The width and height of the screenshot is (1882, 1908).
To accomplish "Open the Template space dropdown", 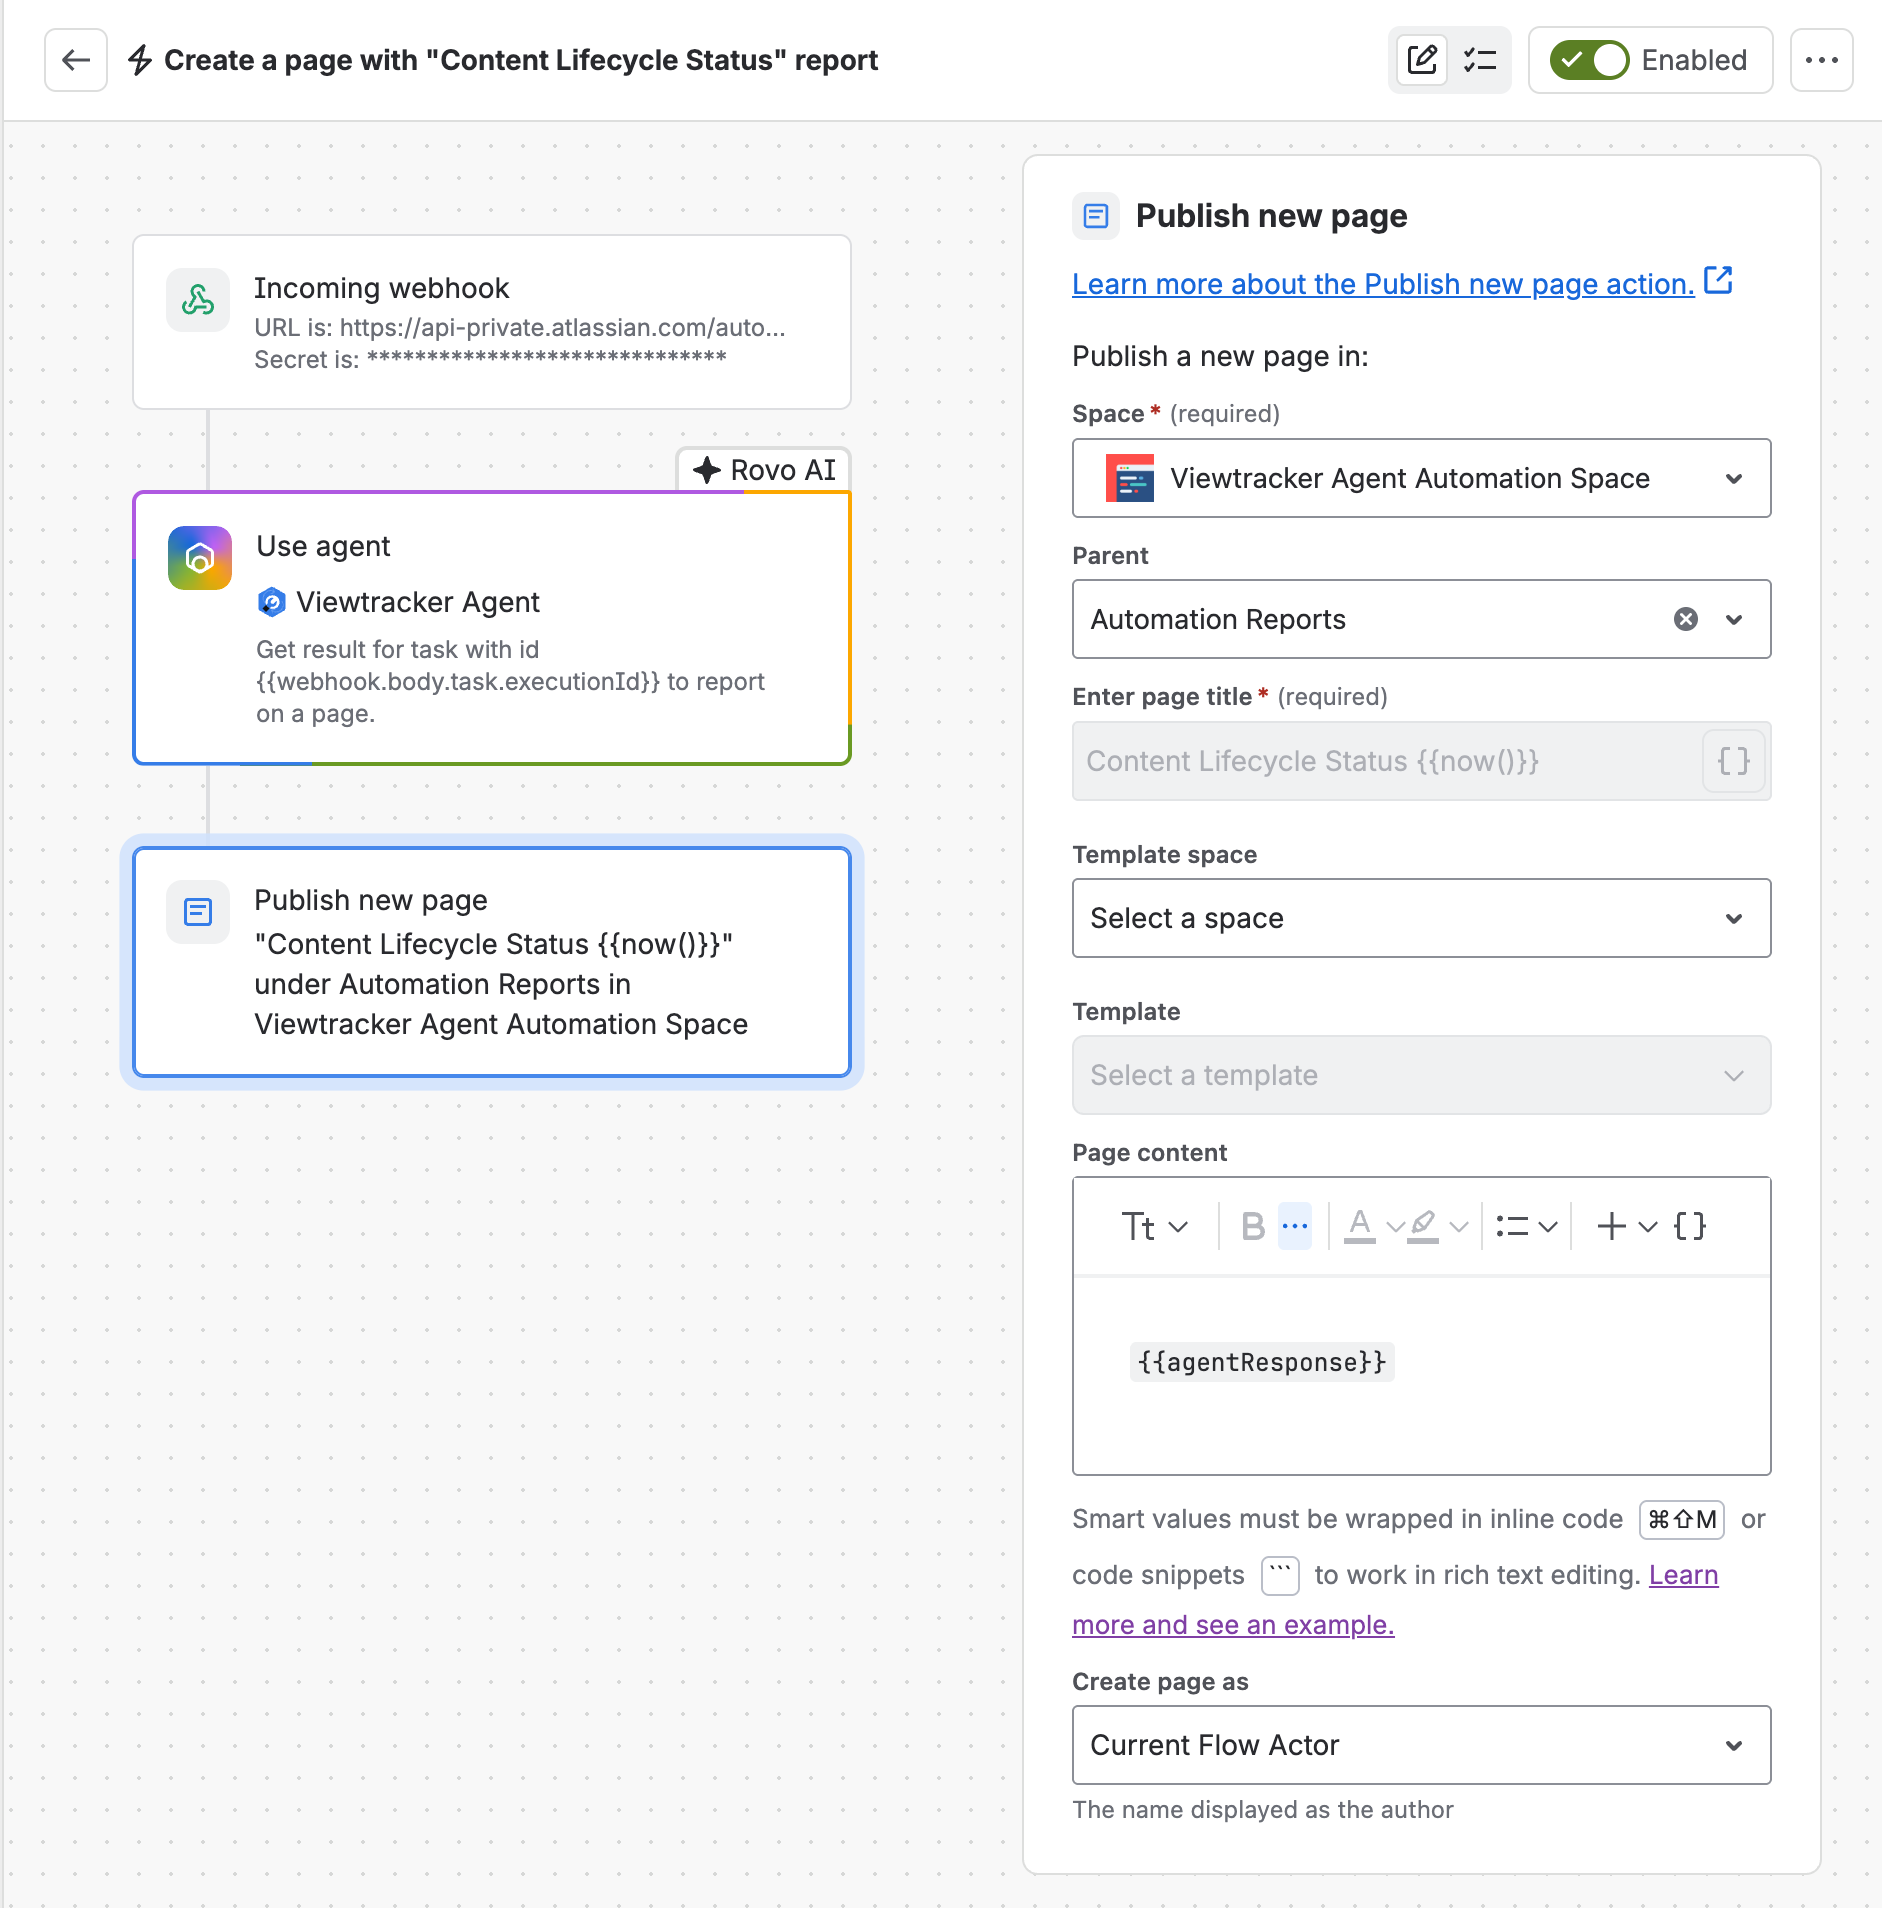I will point(1422,918).
